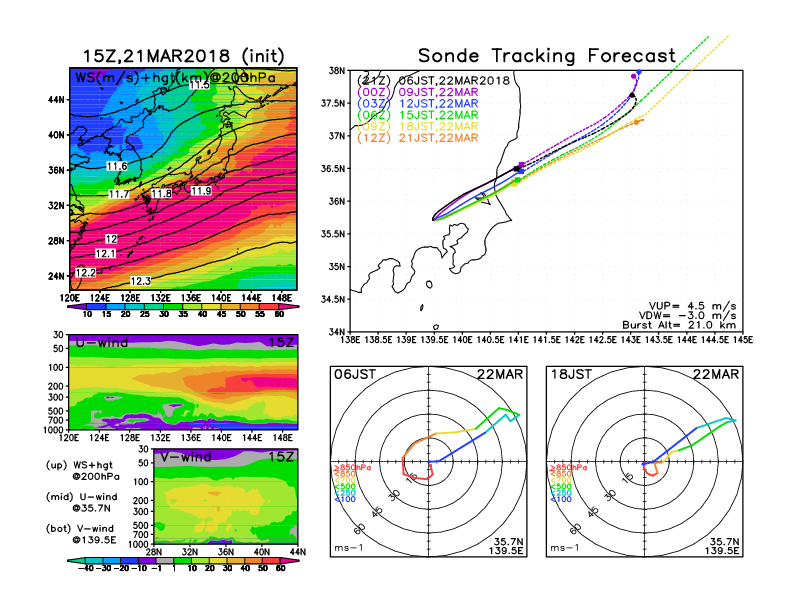Select the "(21Z) 06JST,22MAR2018" legend entry
792x612 pixels.
coord(433,80)
